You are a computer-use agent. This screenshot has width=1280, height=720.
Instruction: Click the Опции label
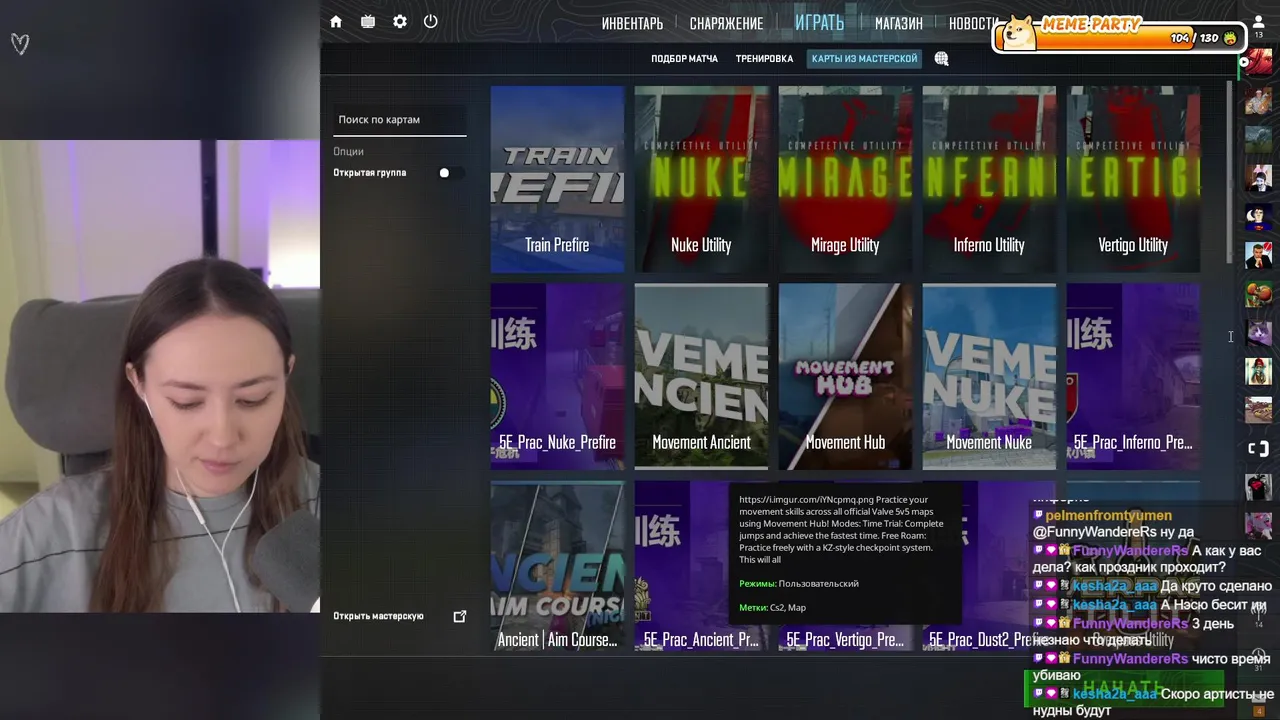348,152
